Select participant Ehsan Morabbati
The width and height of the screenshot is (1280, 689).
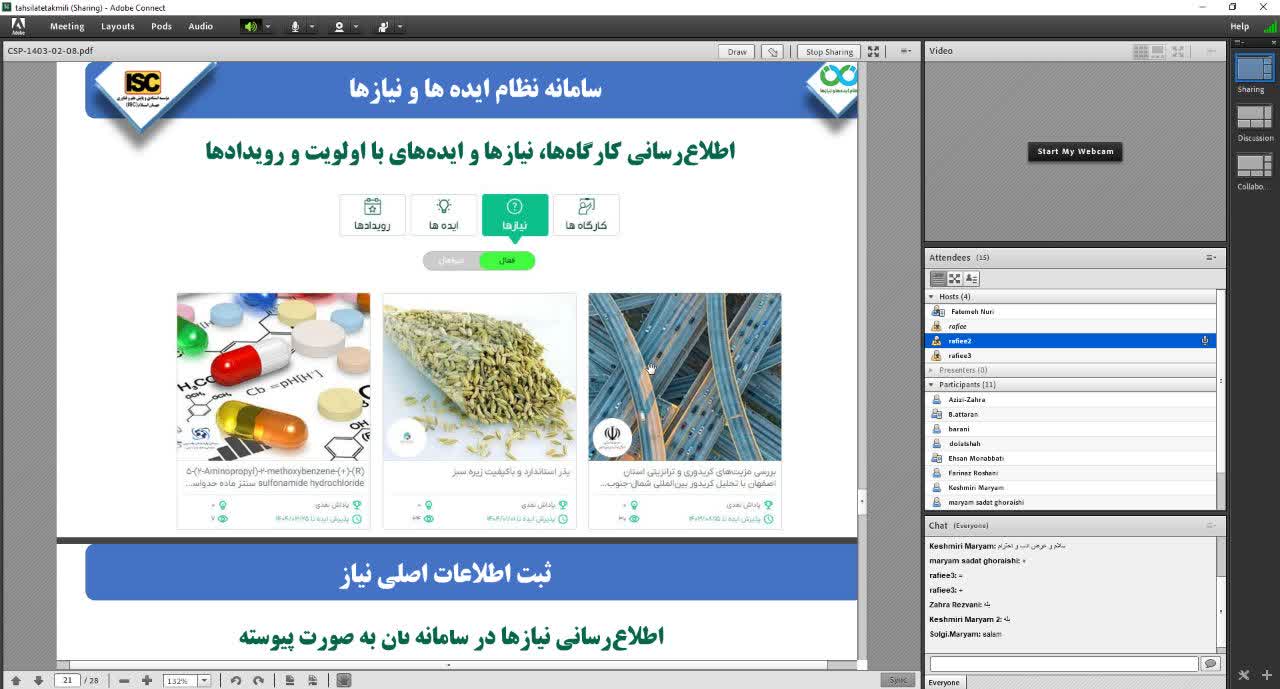click(1071, 458)
